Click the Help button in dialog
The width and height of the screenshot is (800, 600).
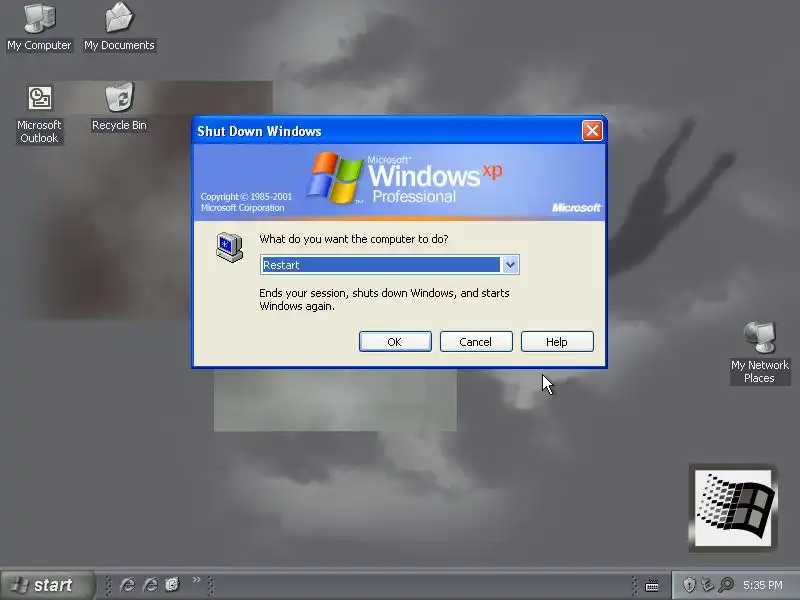(x=557, y=342)
